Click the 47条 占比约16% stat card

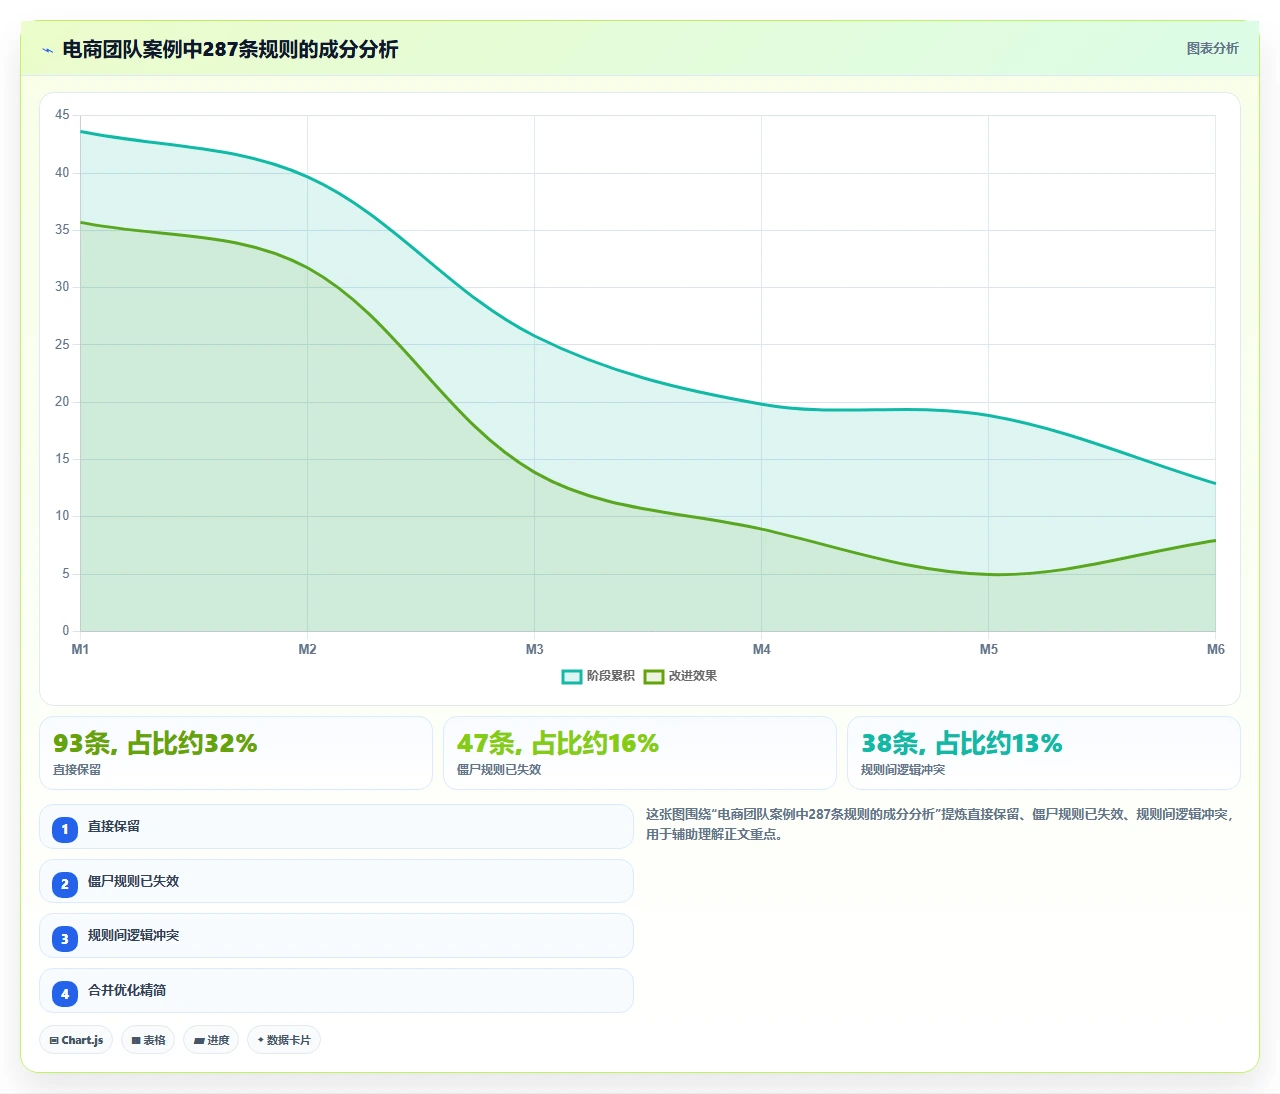click(640, 753)
